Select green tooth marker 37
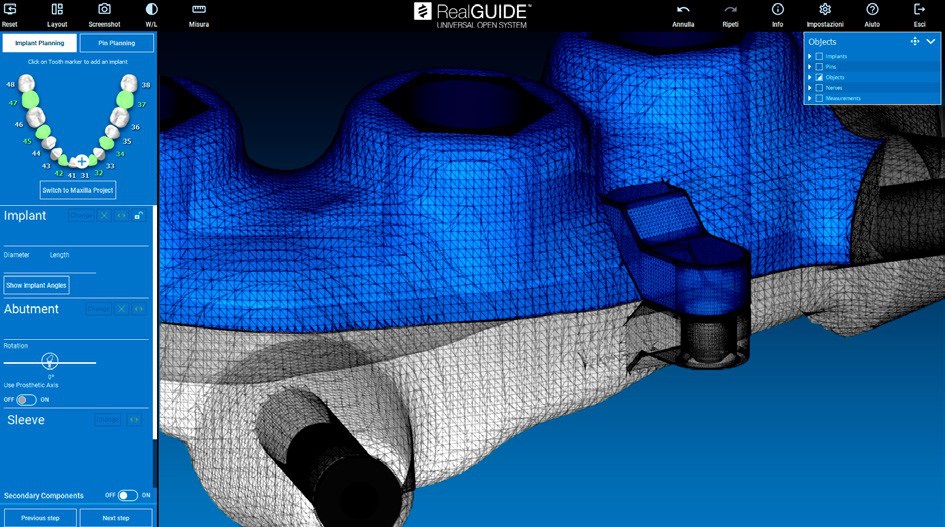Viewport: 945px width, 527px height. pos(125,99)
